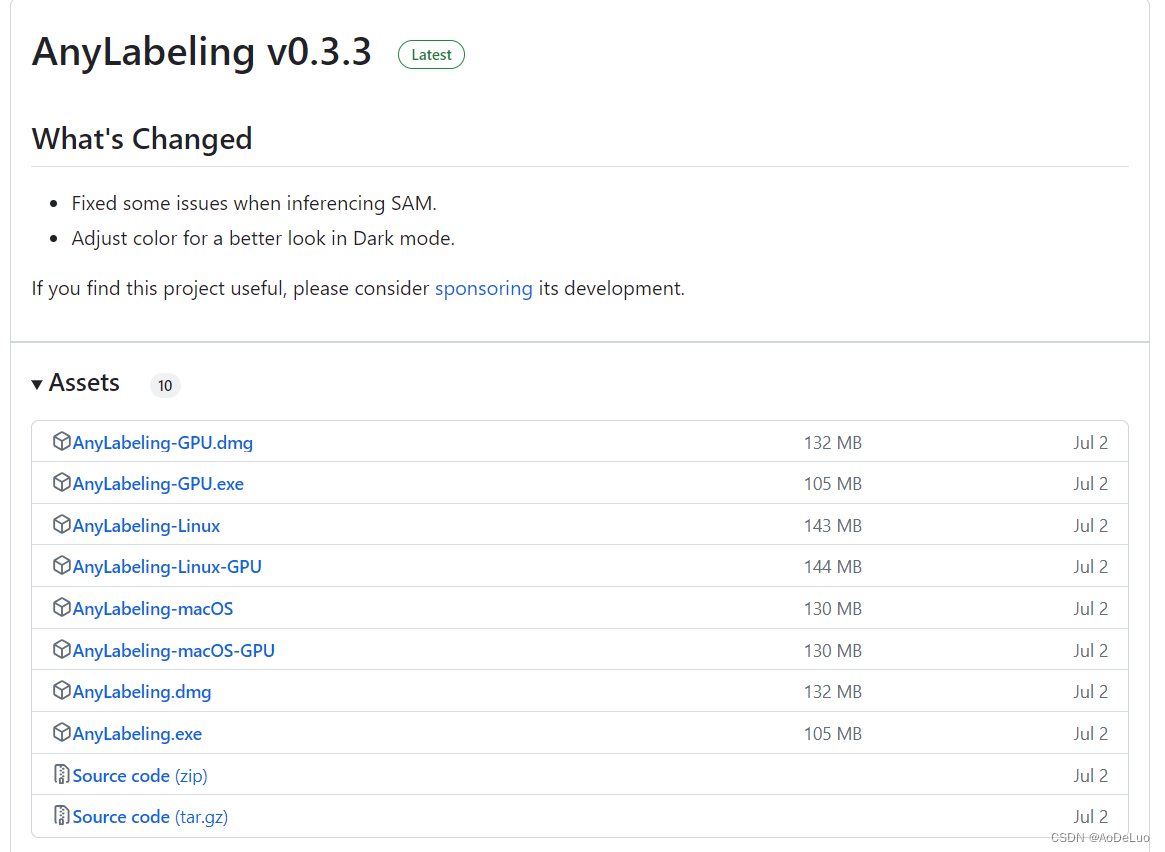Click the 'Fixed some issues when inferencing SAM' bullet
This screenshot has width=1165, height=852.
(x=254, y=204)
